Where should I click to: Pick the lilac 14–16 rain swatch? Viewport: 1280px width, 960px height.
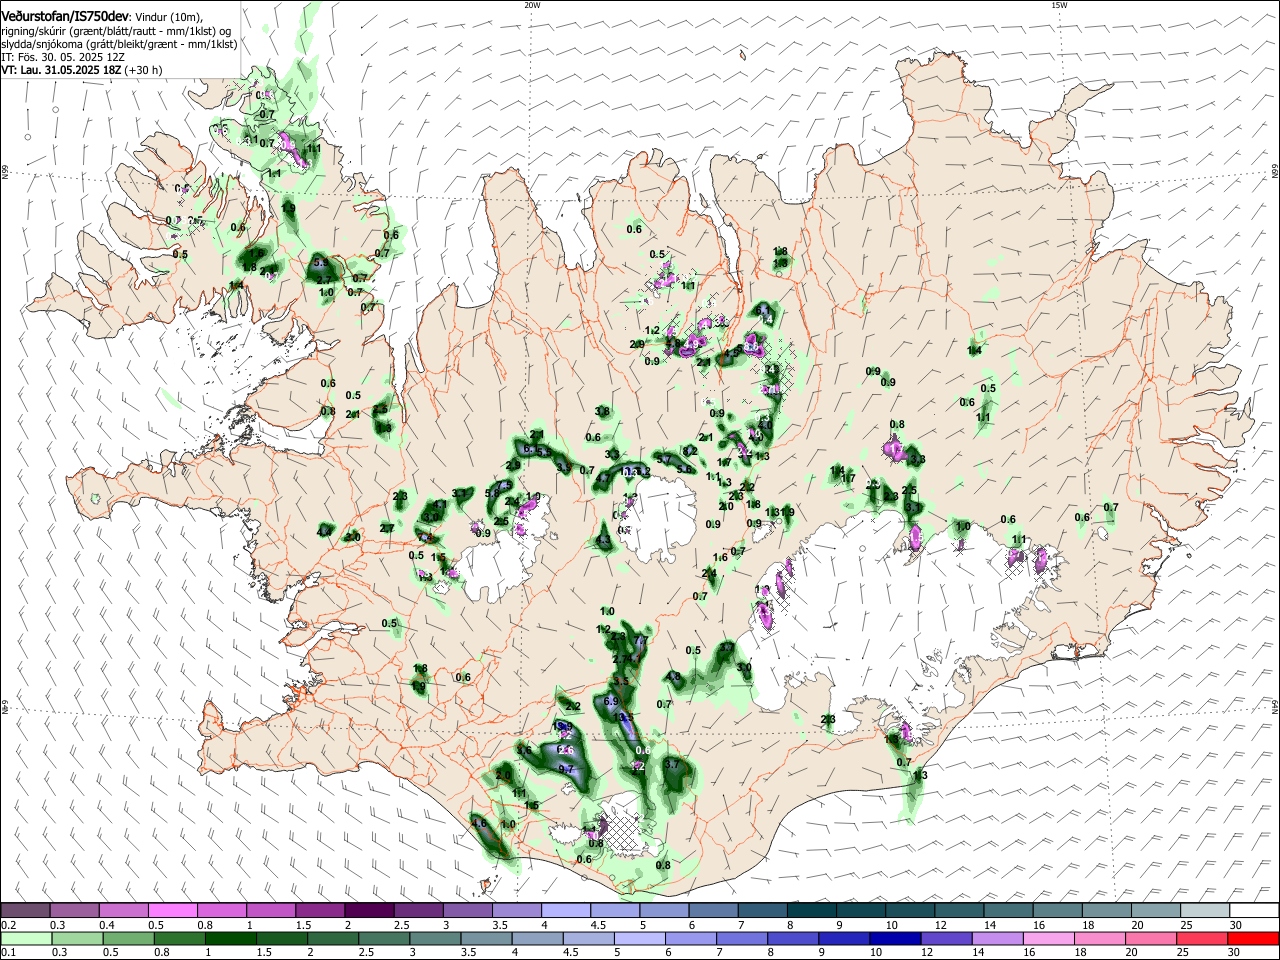(997, 938)
